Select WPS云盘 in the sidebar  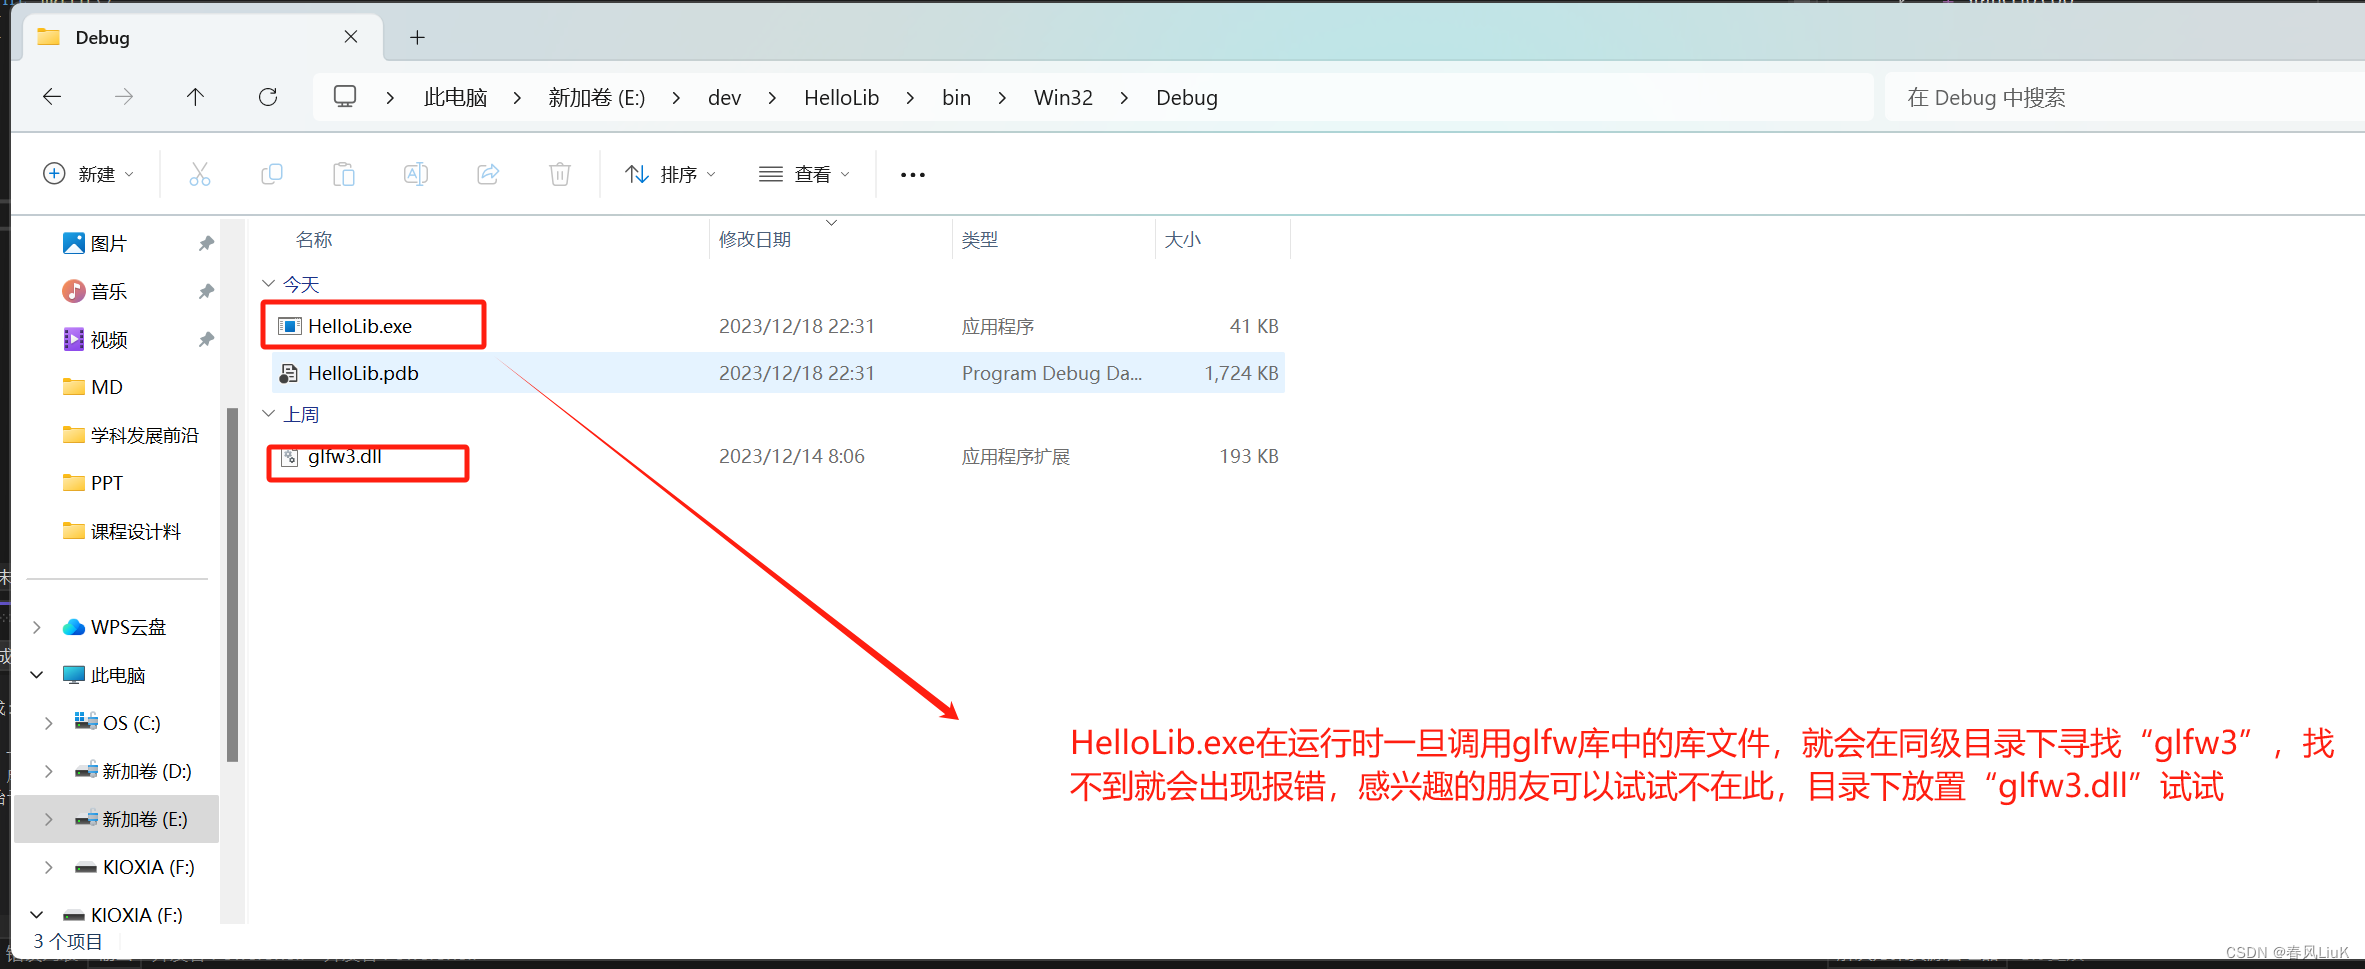(x=128, y=627)
